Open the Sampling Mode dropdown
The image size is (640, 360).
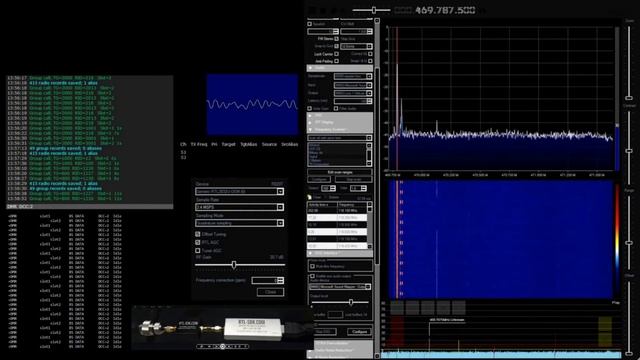coord(239,223)
